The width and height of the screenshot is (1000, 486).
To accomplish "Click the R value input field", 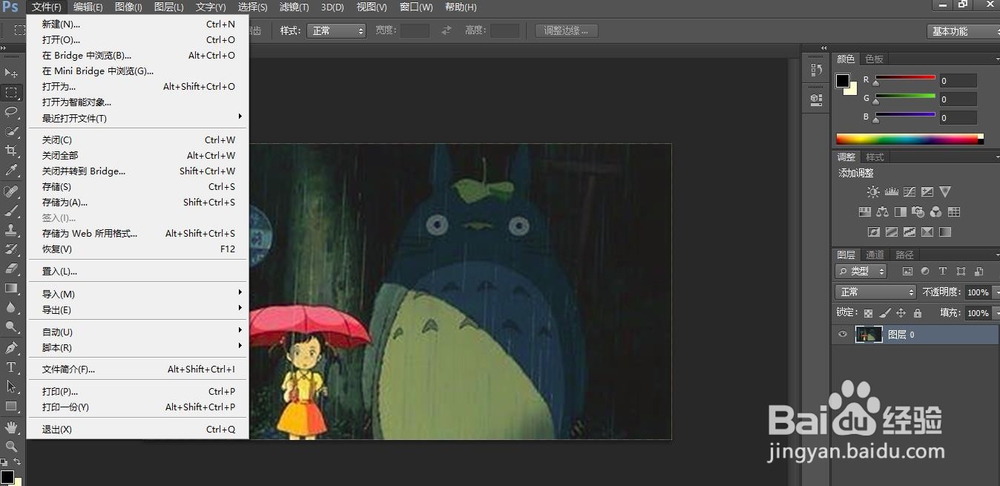I will (x=958, y=80).
